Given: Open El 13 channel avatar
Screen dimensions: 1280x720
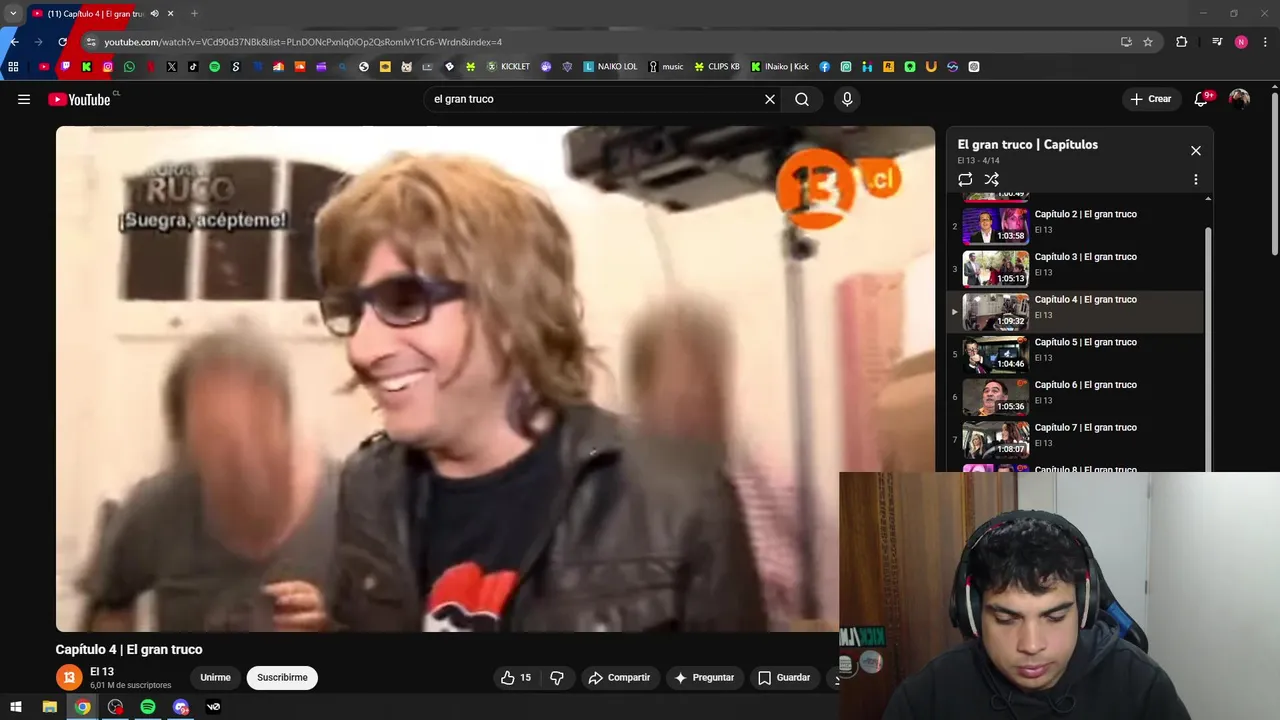Looking at the screenshot, I should click(x=69, y=678).
